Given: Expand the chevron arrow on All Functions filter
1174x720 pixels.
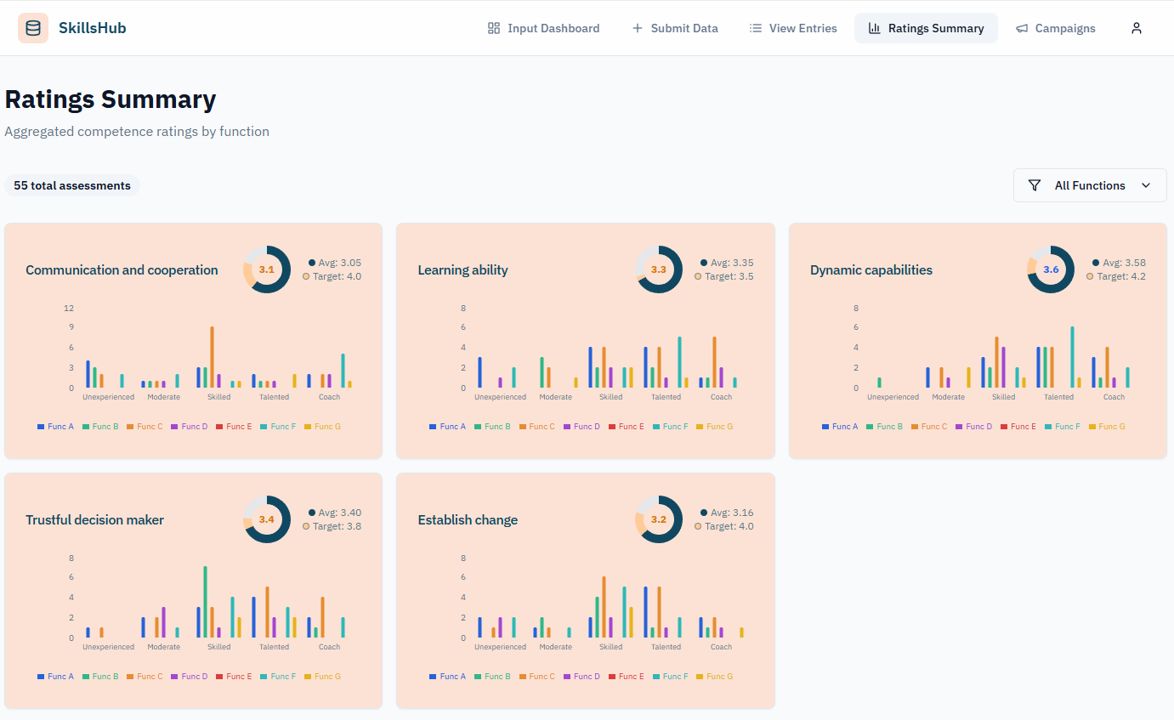Looking at the screenshot, I should [x=1146, y=186].
